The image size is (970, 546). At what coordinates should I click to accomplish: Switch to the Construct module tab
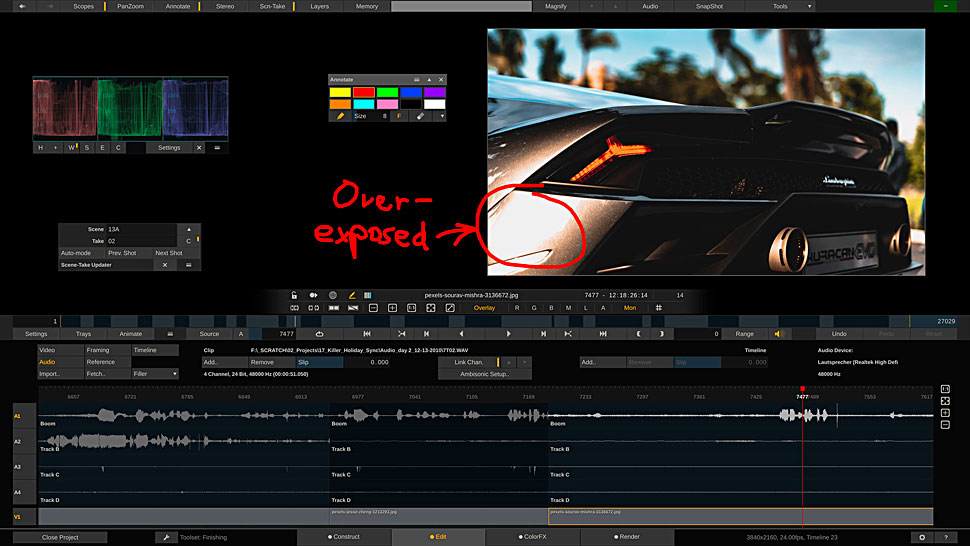coord(344,537)
